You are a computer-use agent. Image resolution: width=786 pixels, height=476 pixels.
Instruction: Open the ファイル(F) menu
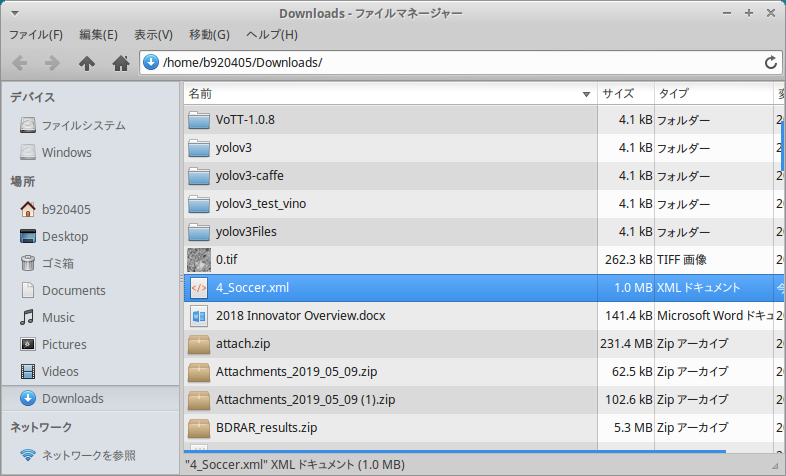click(36, 35)
